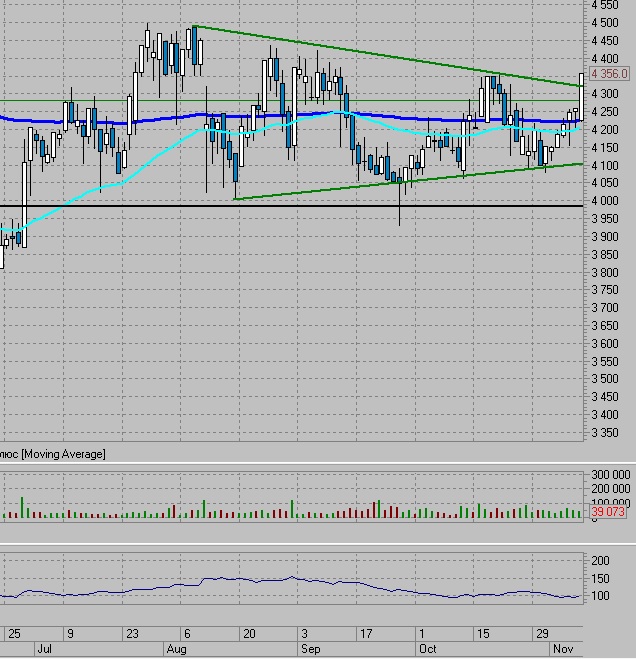Click the volume value label 39 073
The width and height of the screenshot is (636, 659).
pos(609,512)
